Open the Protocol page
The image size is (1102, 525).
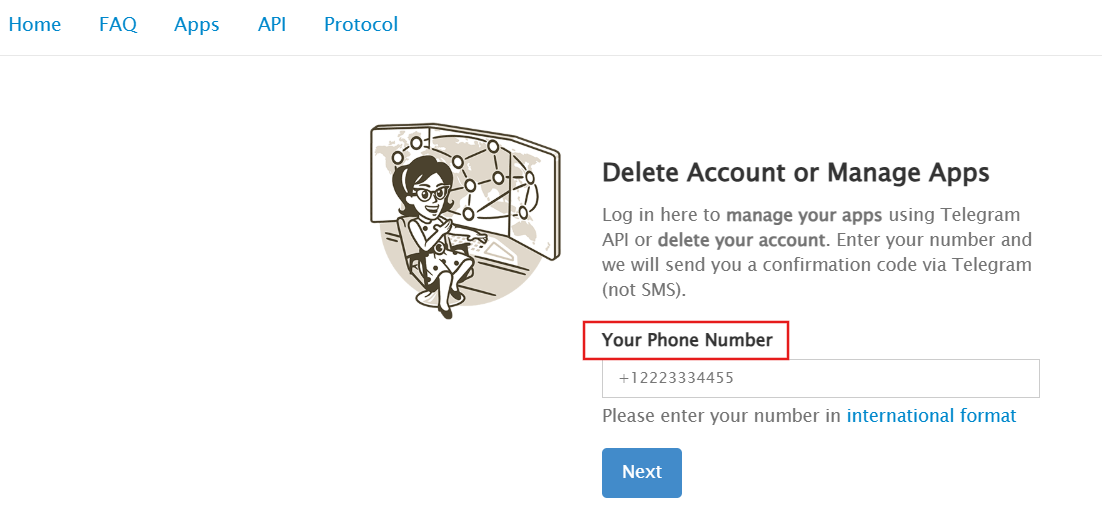[361, 25]
